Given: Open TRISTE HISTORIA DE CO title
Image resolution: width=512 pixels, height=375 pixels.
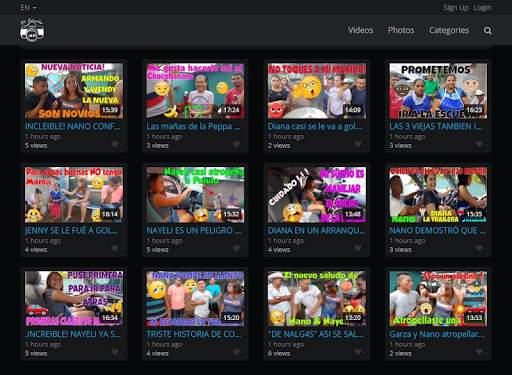Looking at the screenshot, I should pos(194,334).
